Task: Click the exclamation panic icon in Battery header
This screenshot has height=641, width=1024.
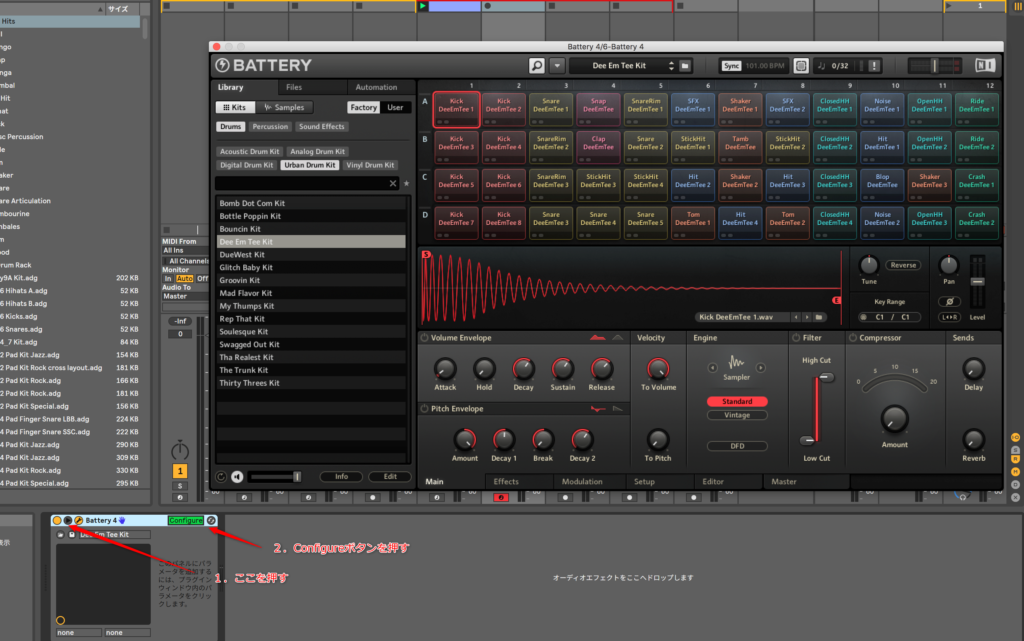Action: point(875,66)
